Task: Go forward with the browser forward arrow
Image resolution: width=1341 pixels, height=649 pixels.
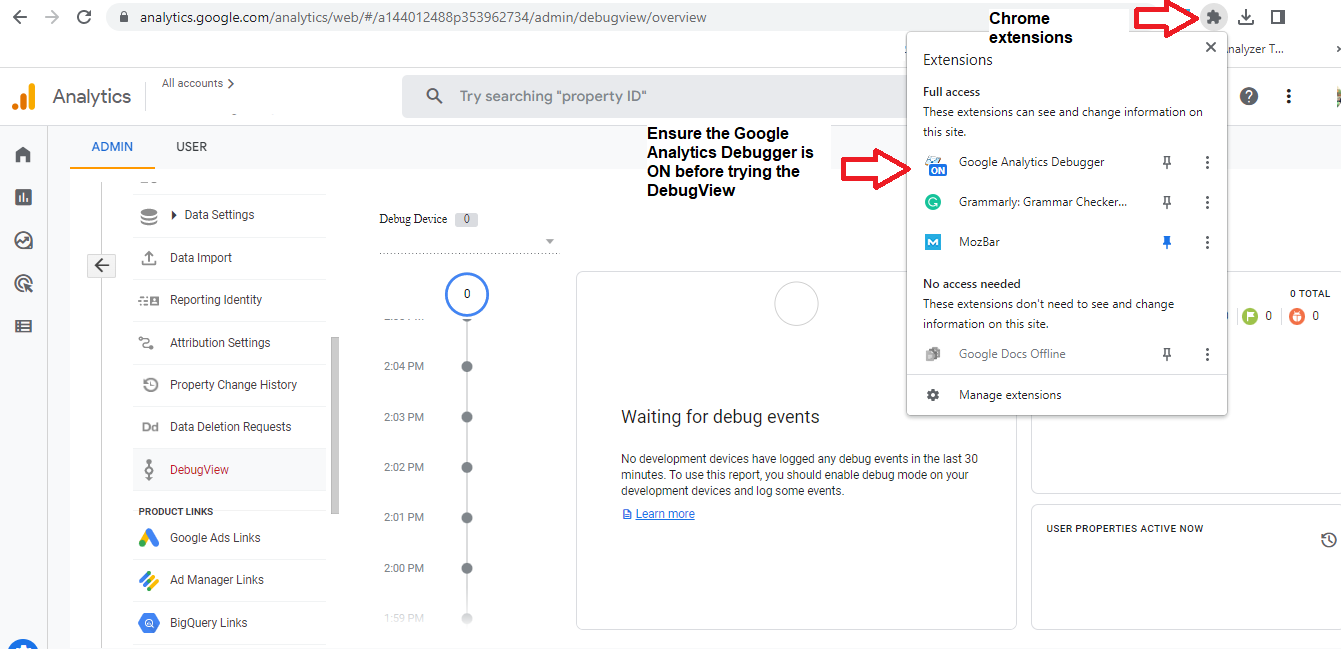Action: point(51,17)
